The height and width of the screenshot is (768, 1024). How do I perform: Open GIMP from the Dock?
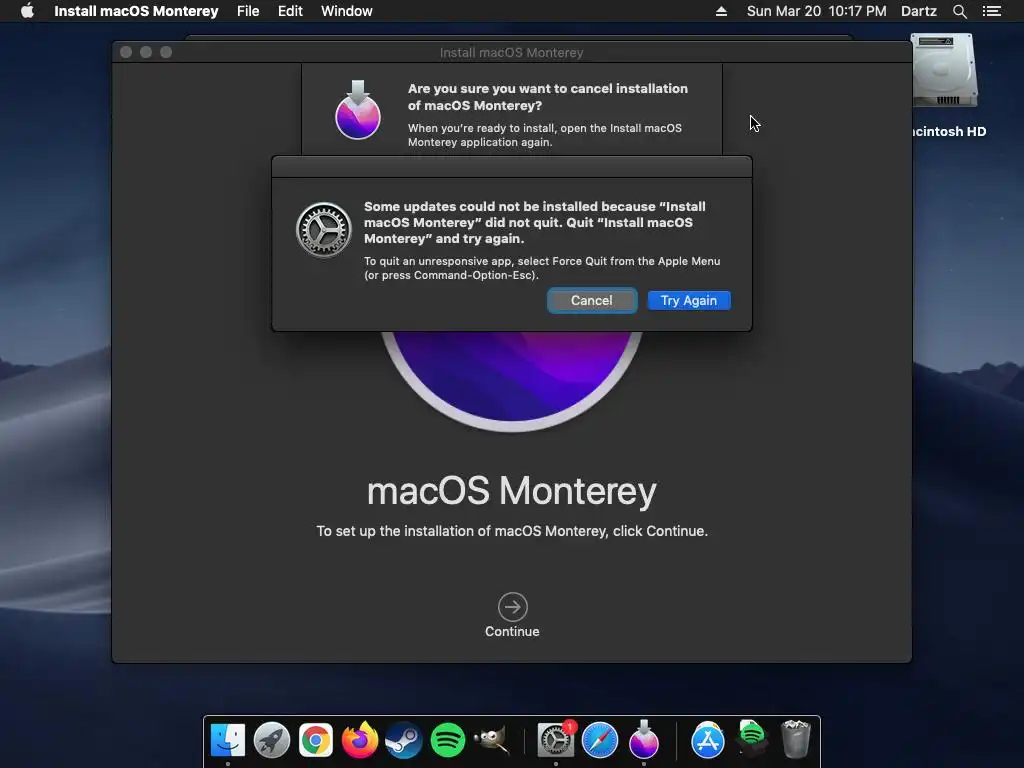click(491, 740)
